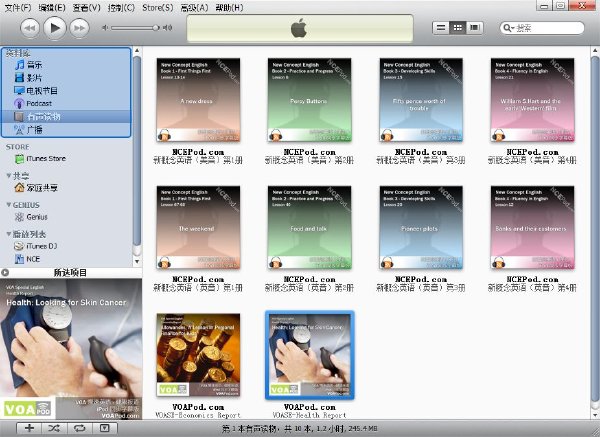Open the search magnifier dropdown

(x=508, y=28)
